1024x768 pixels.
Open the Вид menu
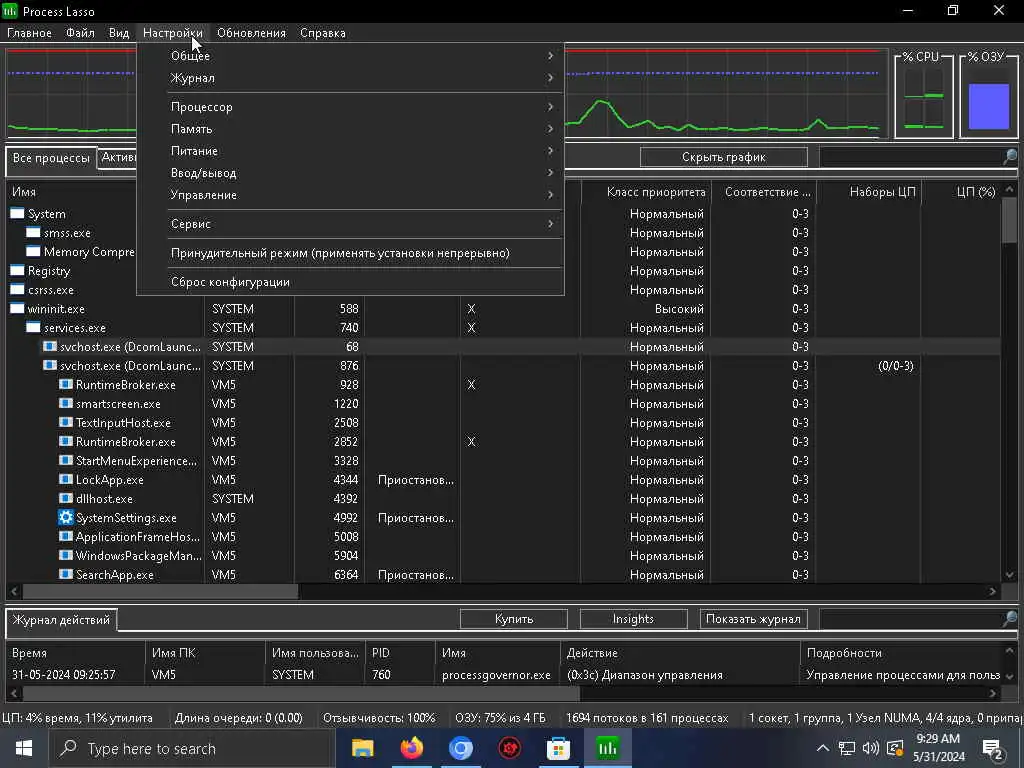point(119,33)
